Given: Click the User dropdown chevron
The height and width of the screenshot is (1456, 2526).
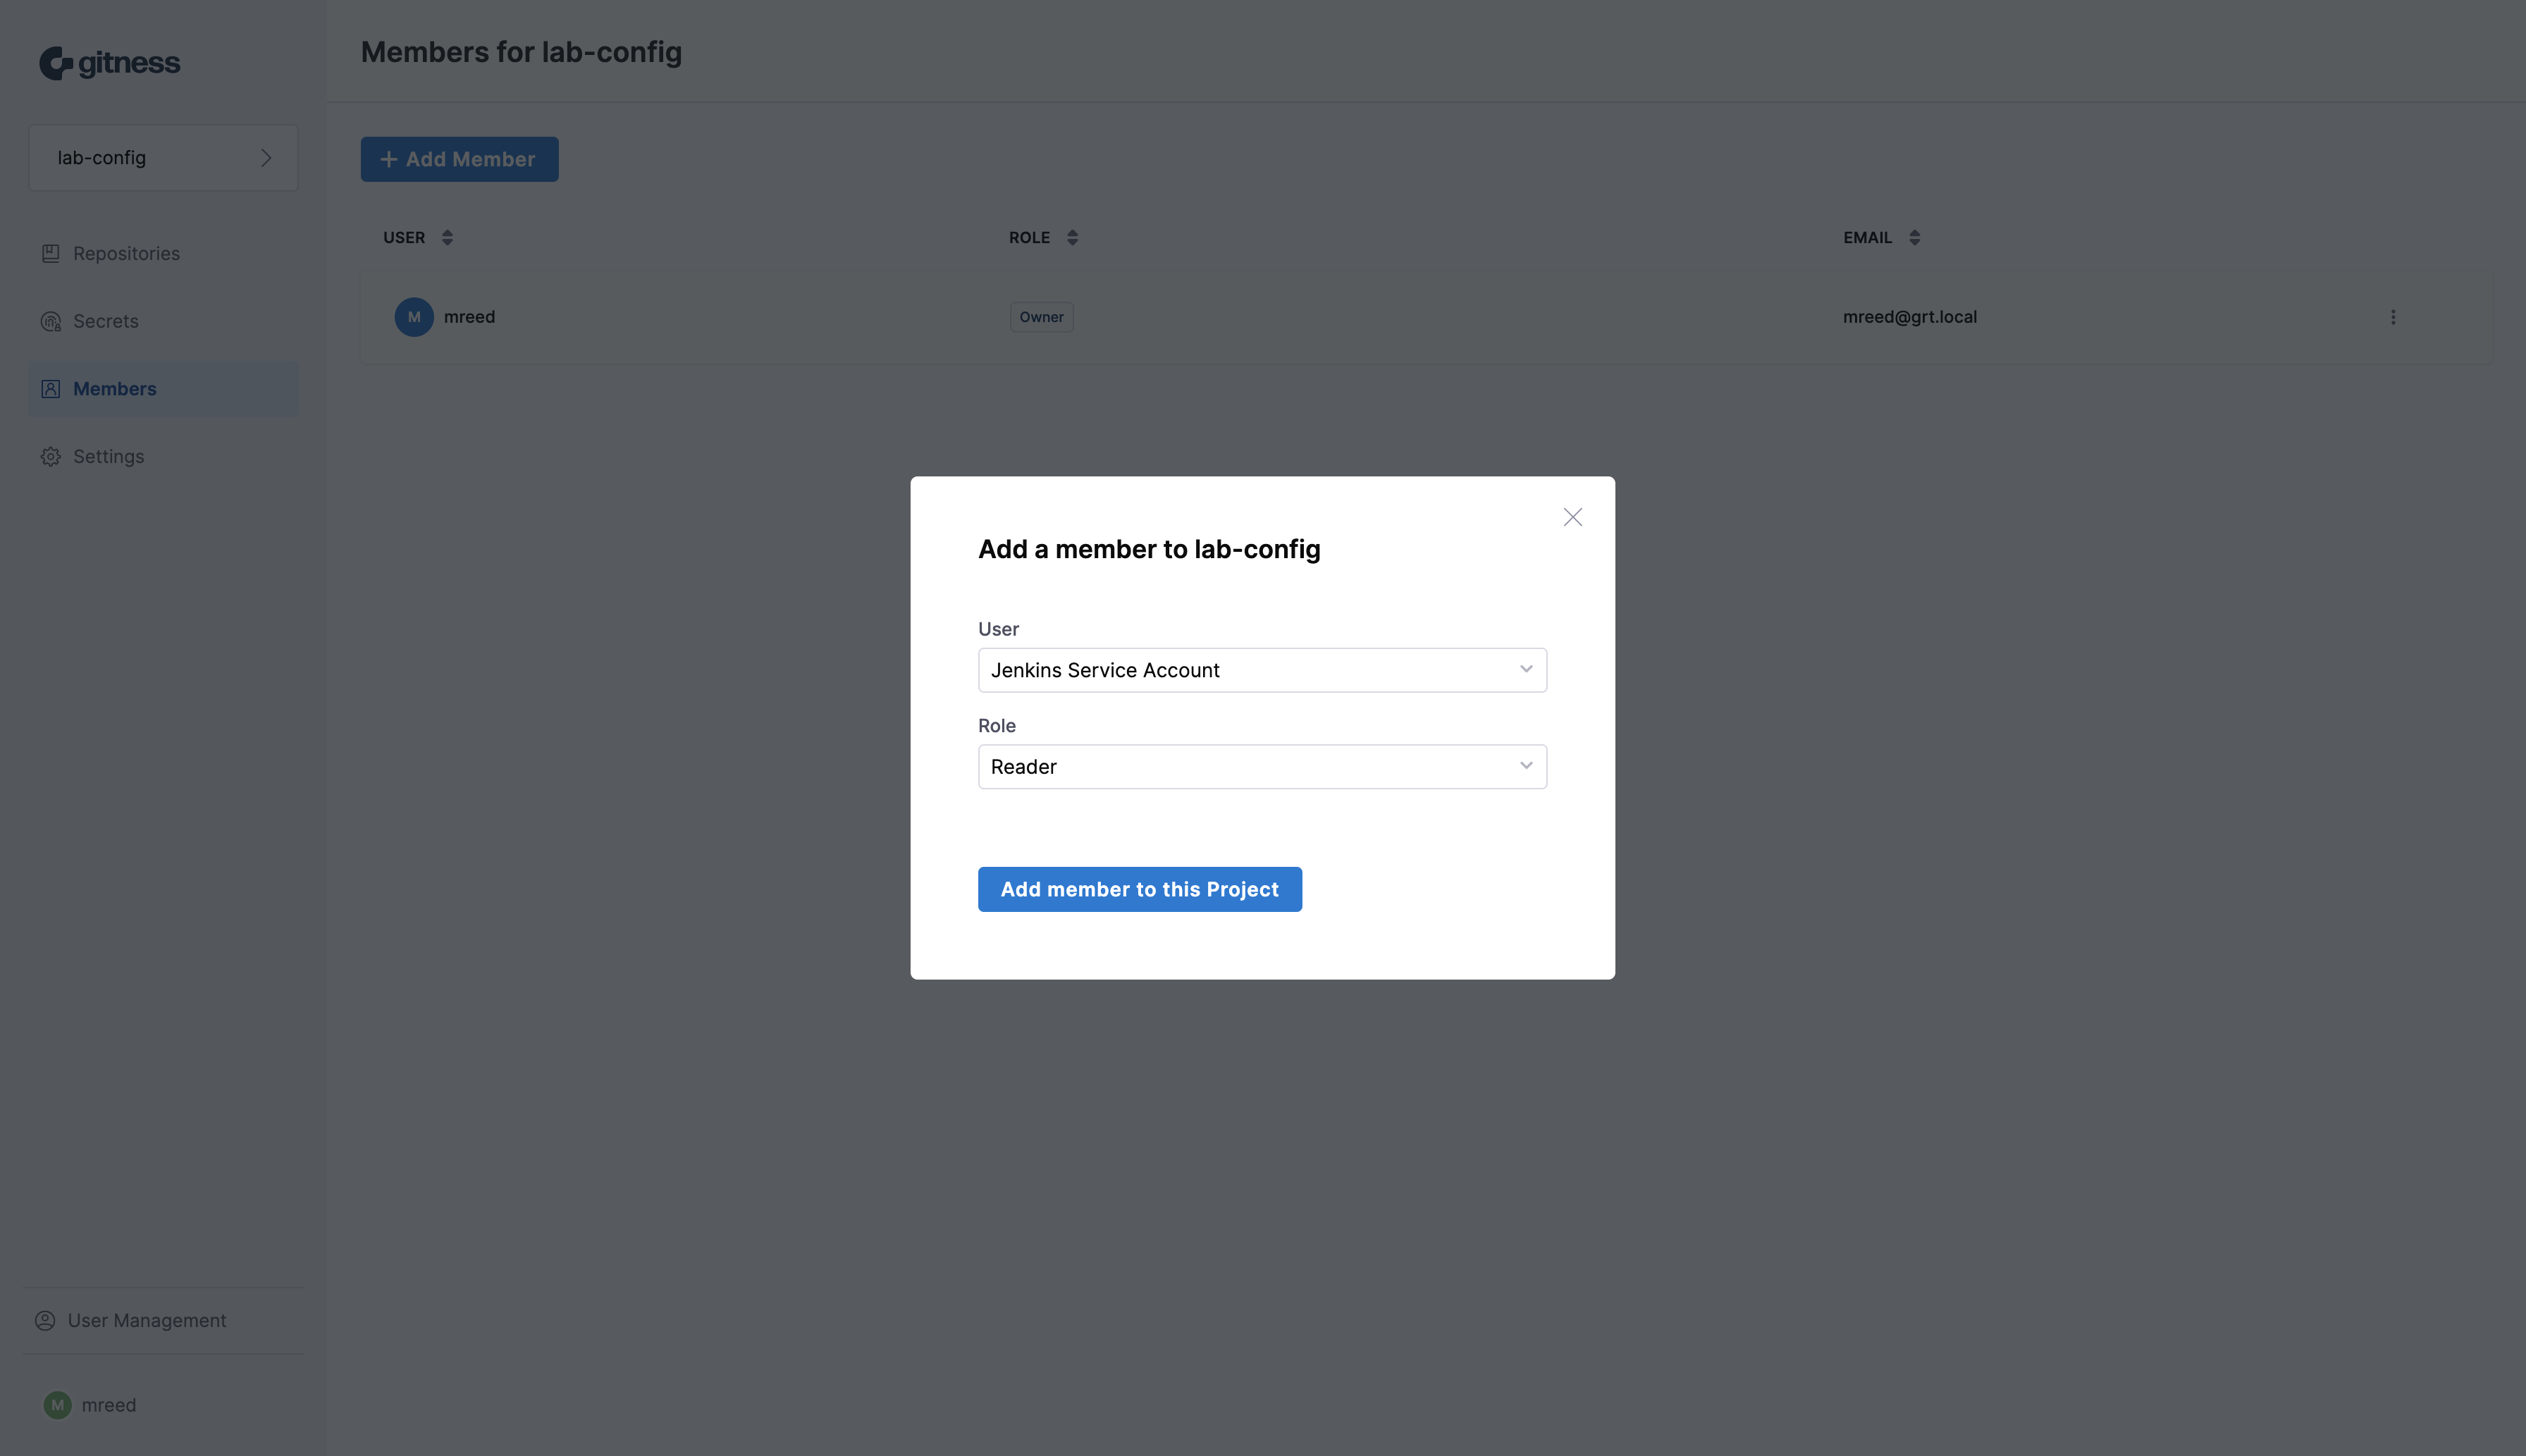Looking at the screenshot, I should pyautogui.click(x=1526, y=669).
